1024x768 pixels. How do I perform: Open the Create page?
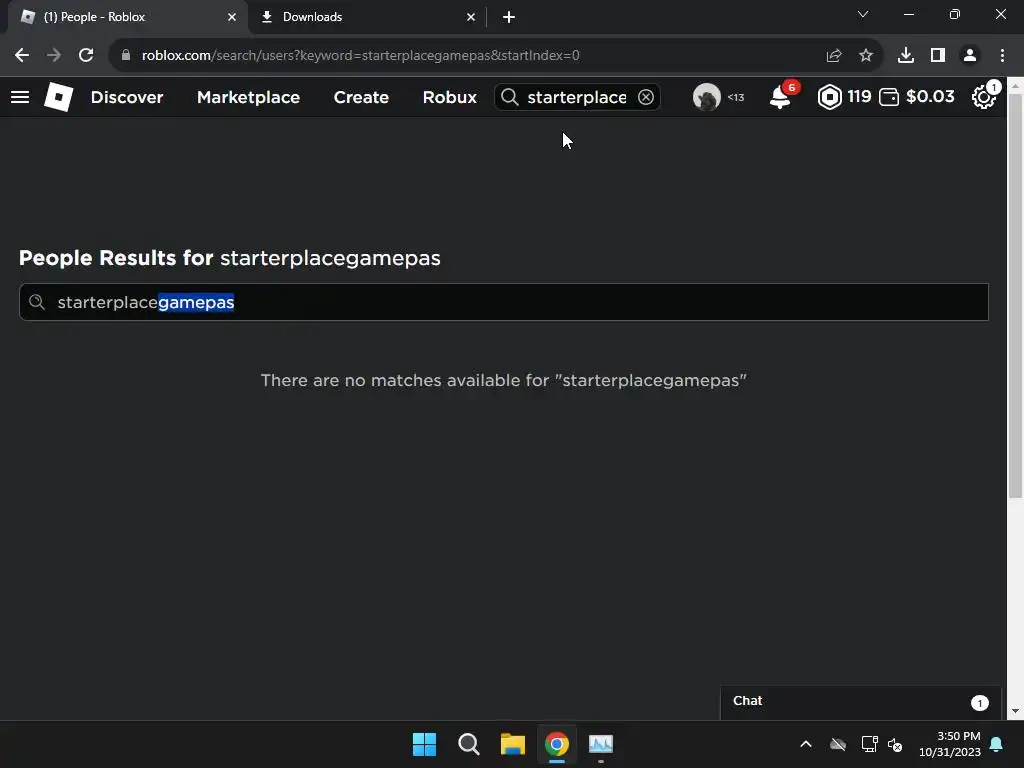361,97
